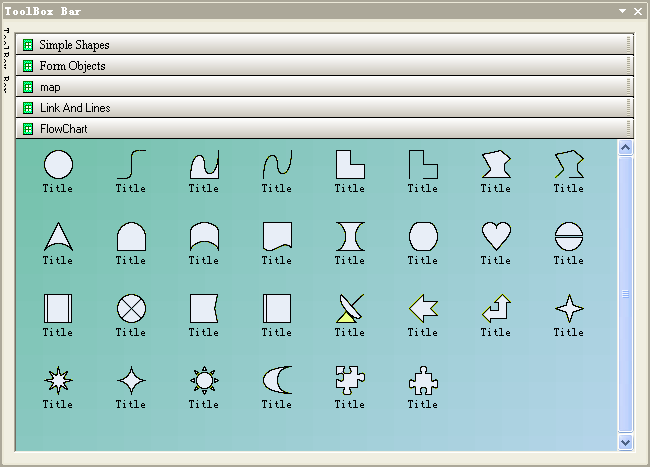Choose the circle with X shape
650x467 pixels.
131,309
